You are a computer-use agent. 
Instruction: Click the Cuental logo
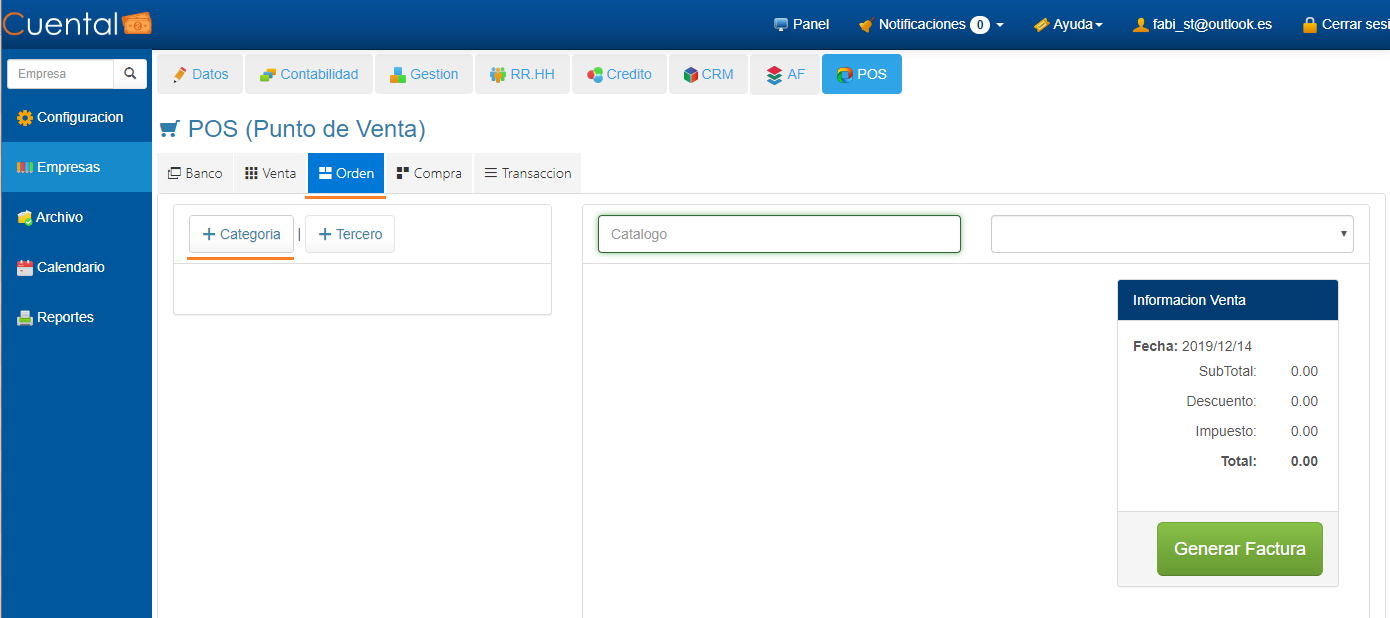pyautogui.click(x=77, y=24)
